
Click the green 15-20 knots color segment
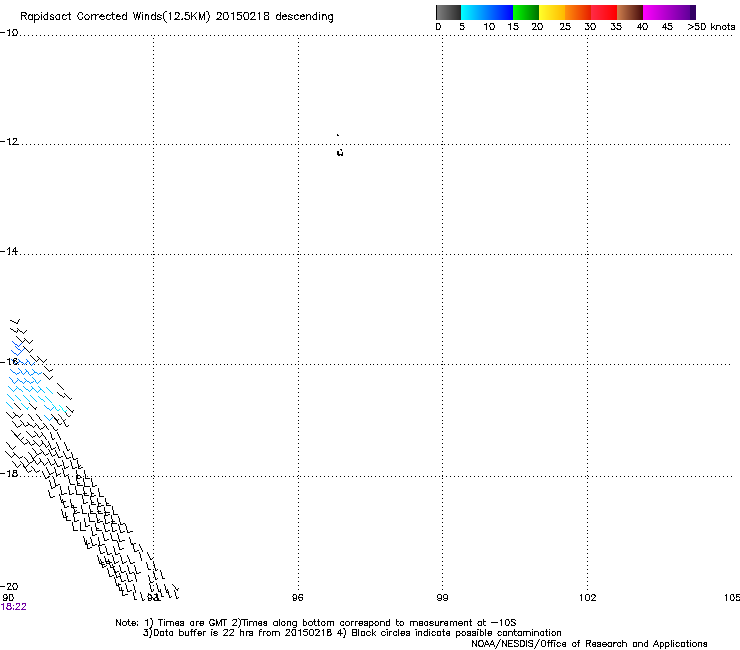coord(526,12)
